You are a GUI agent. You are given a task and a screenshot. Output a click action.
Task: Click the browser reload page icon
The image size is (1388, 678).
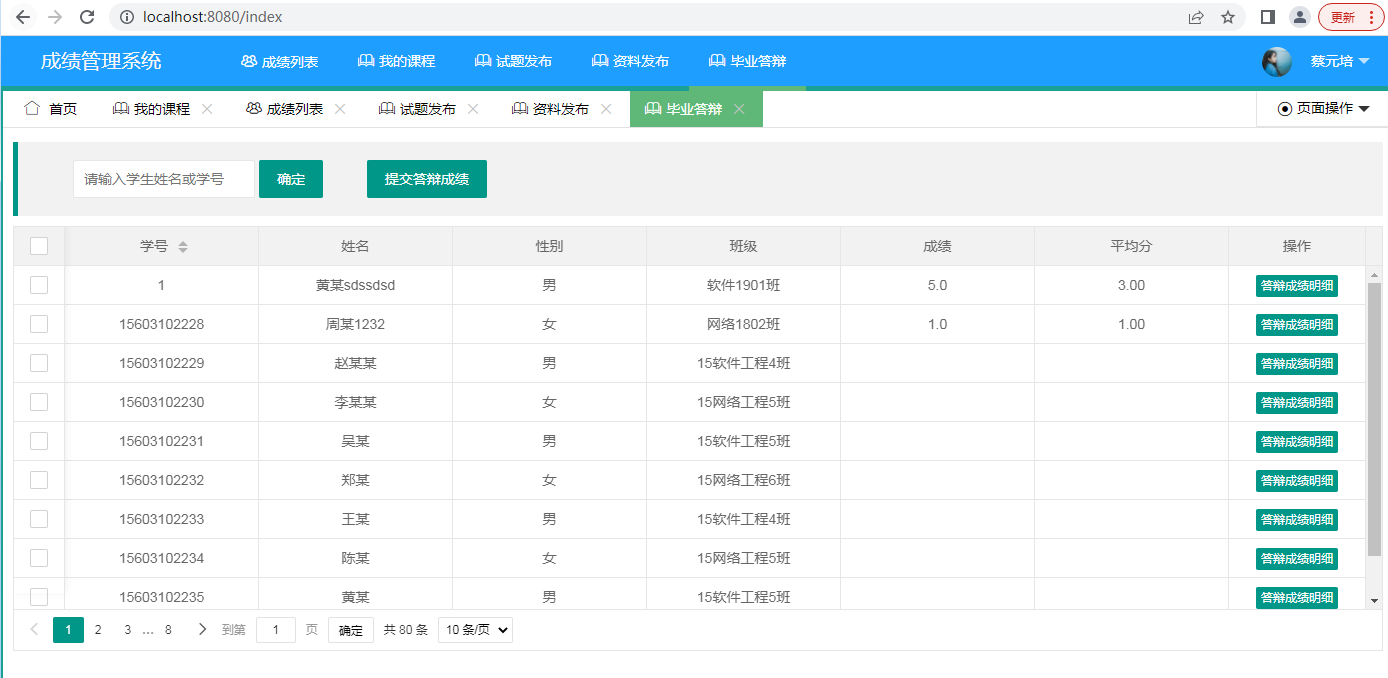click(87, 17)
